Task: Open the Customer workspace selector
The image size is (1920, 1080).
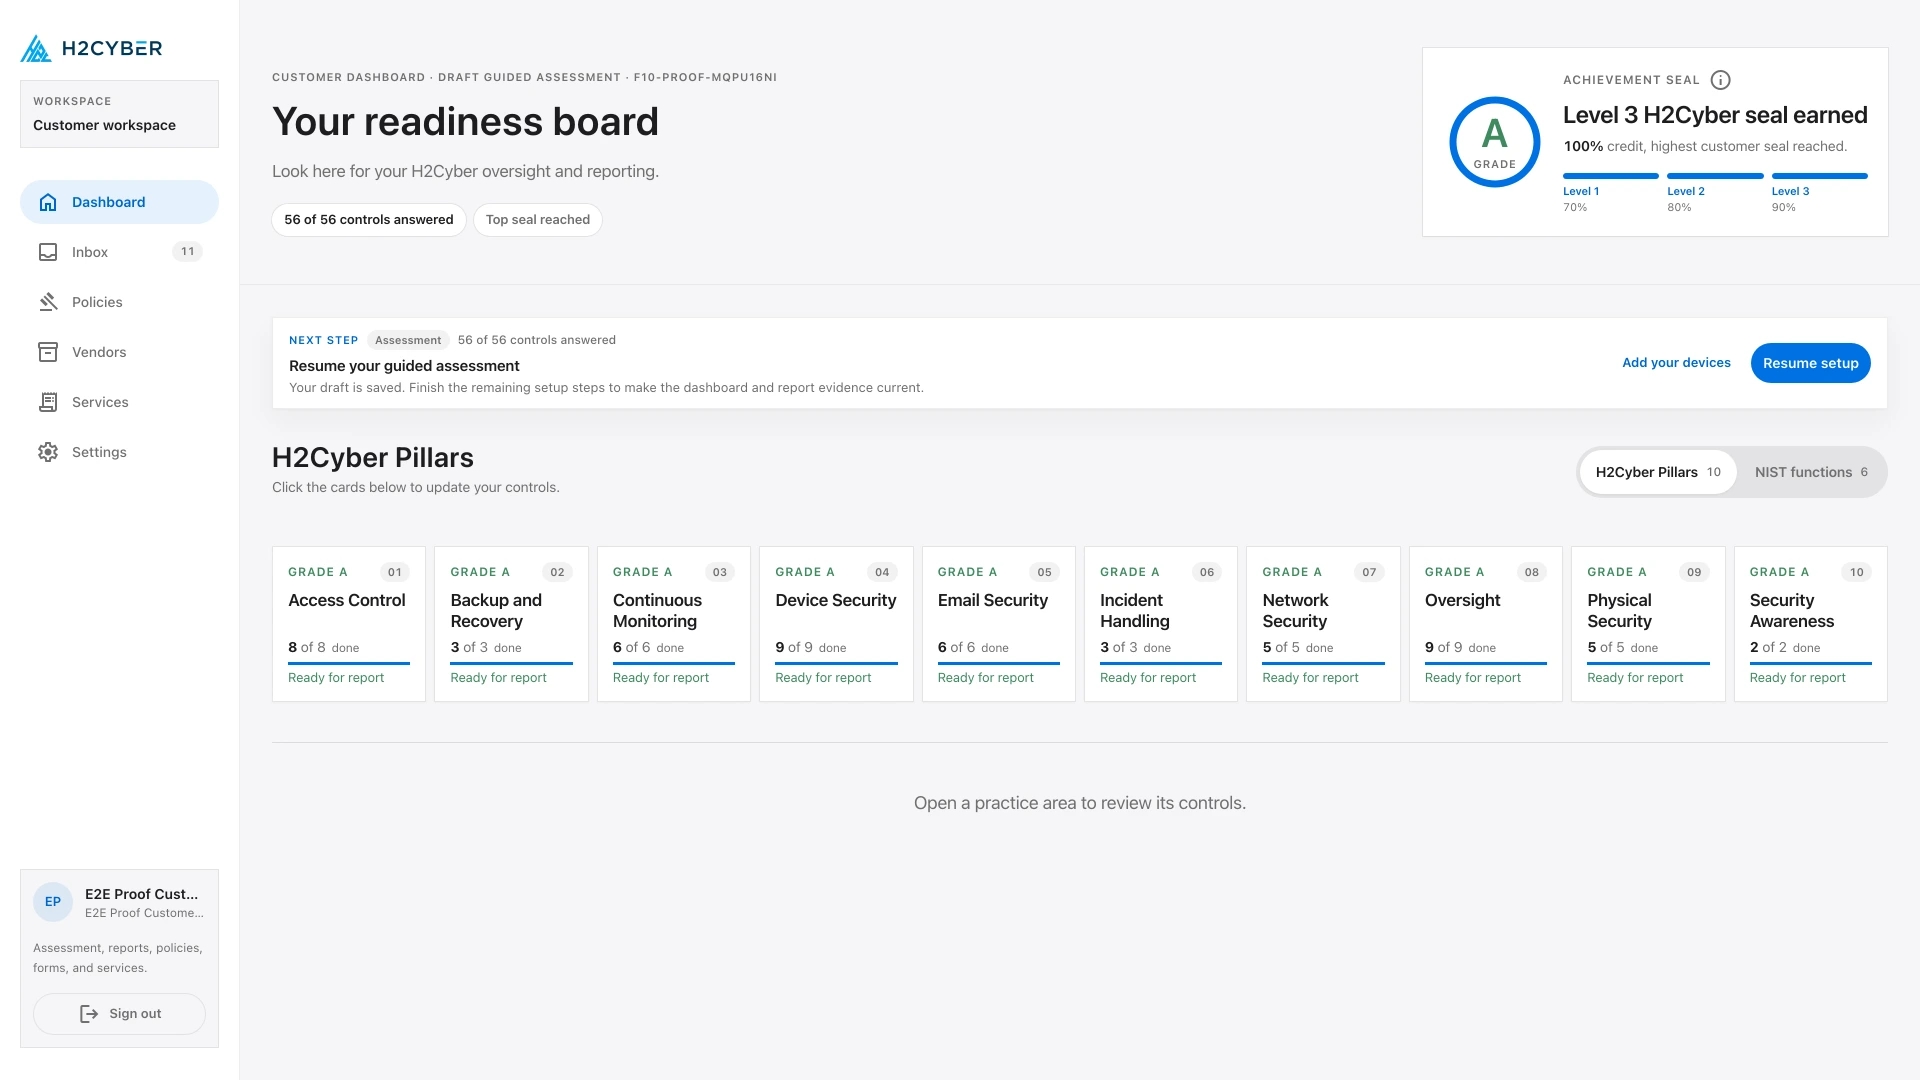Action: [x=119, y=114]
